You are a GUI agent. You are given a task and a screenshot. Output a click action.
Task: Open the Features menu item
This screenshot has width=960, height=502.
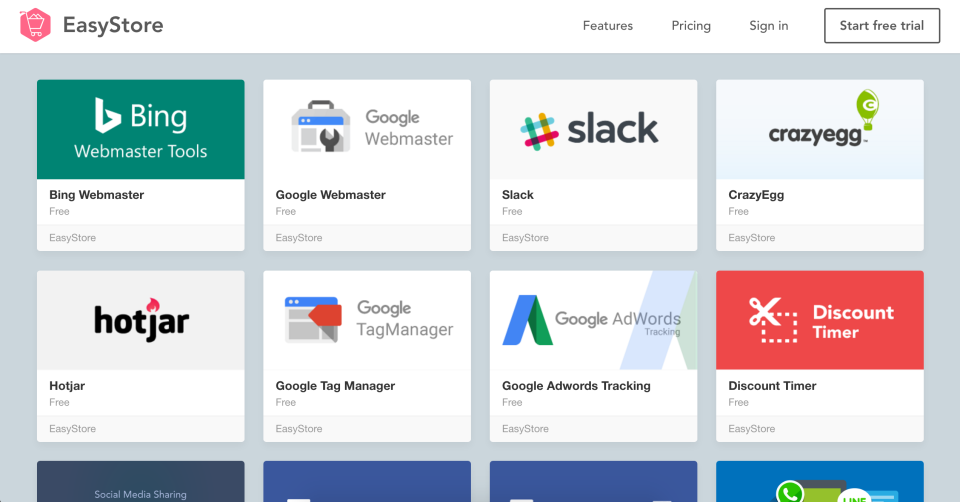coord(608,26)
